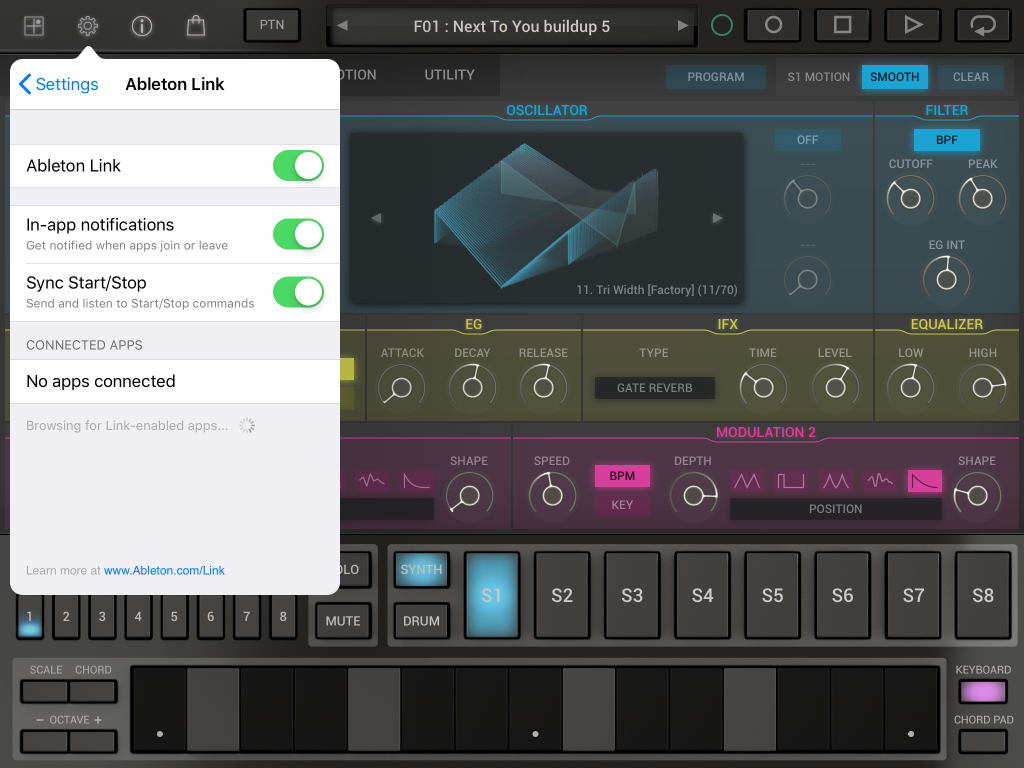Adjust the filter CUTOFF knob
Viewport: 1024px width, 768px height.
point(910,198)
